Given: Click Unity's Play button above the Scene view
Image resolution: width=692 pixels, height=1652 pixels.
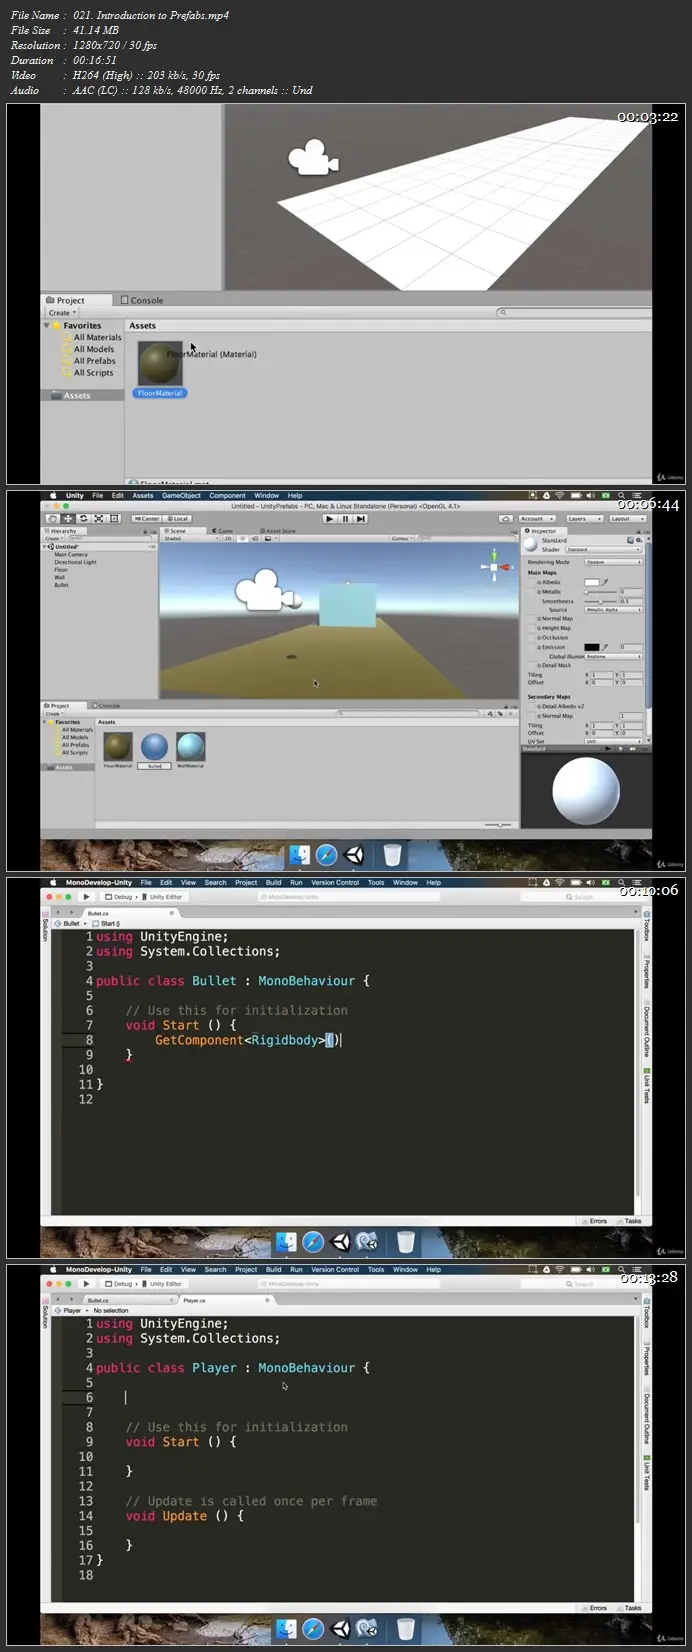Looking at the screenshot, I should click(329, 518).
